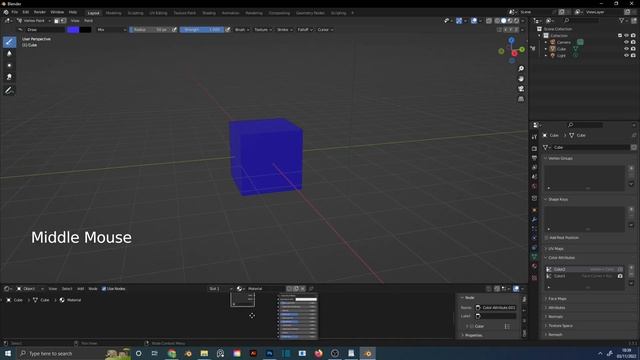Open Windows Start menu
The width and height of the screenshot is (640, 360).
[x=8, y=353]
